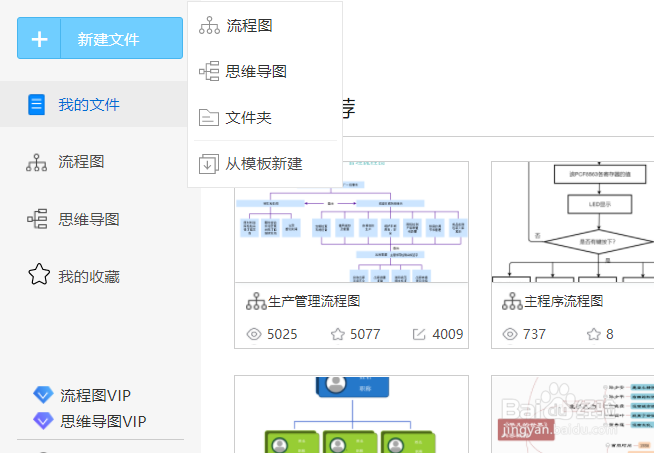Click the edit/use icon showing 4009
Screen dimensions: 654x453
click(419, 334)
